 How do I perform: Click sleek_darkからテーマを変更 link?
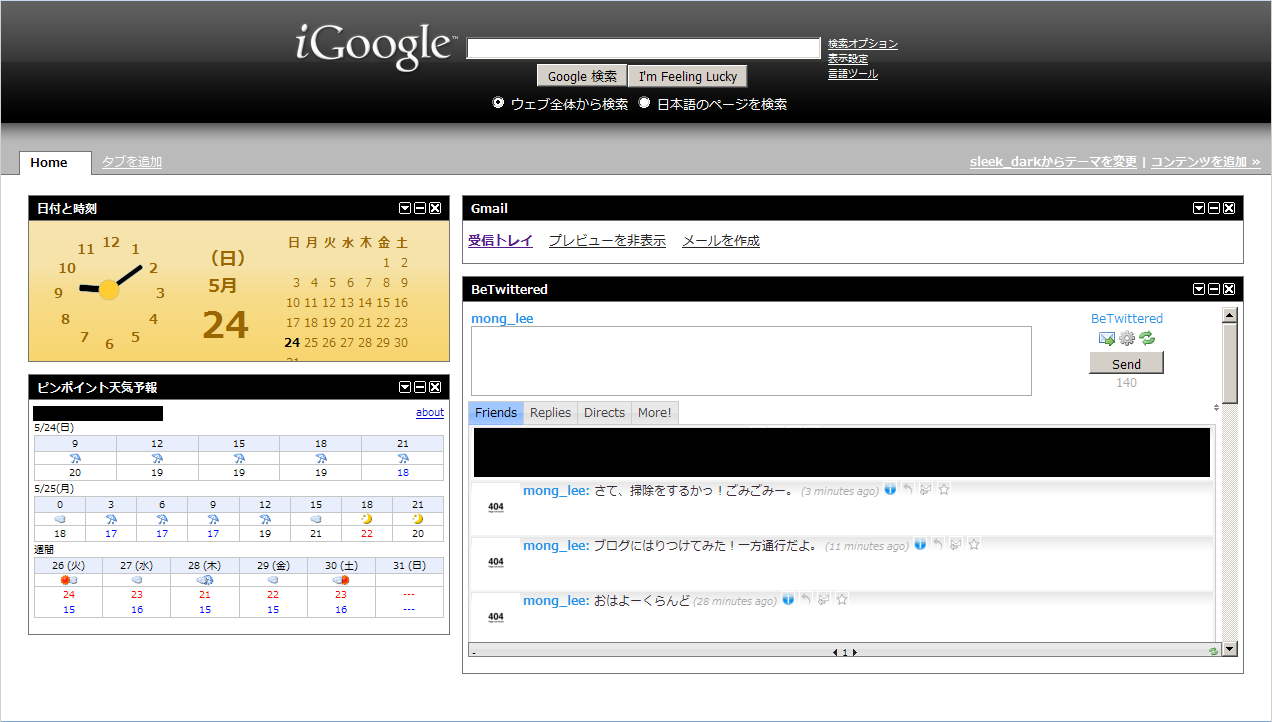(x=1053, y=162)
